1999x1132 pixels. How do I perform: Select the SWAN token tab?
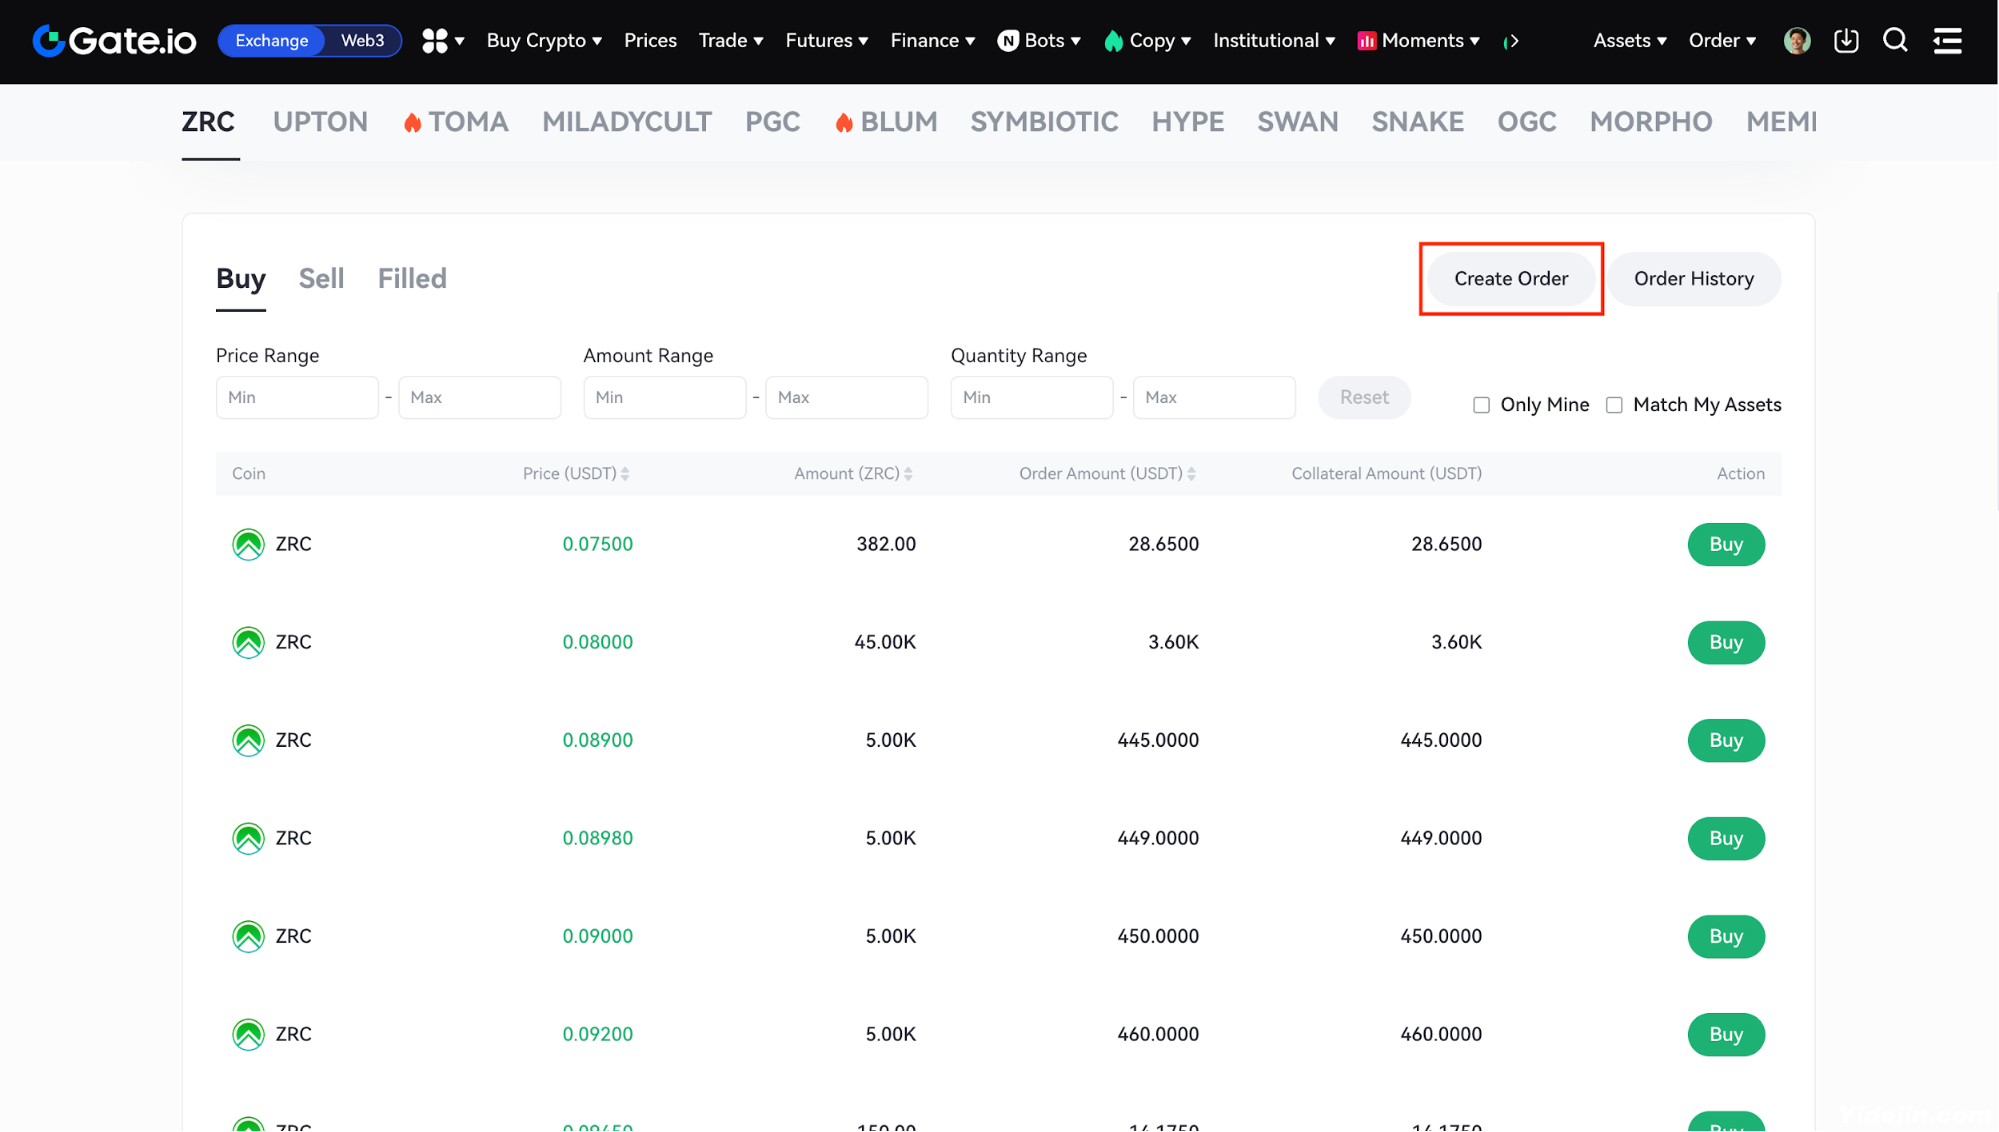point(1297,122)
